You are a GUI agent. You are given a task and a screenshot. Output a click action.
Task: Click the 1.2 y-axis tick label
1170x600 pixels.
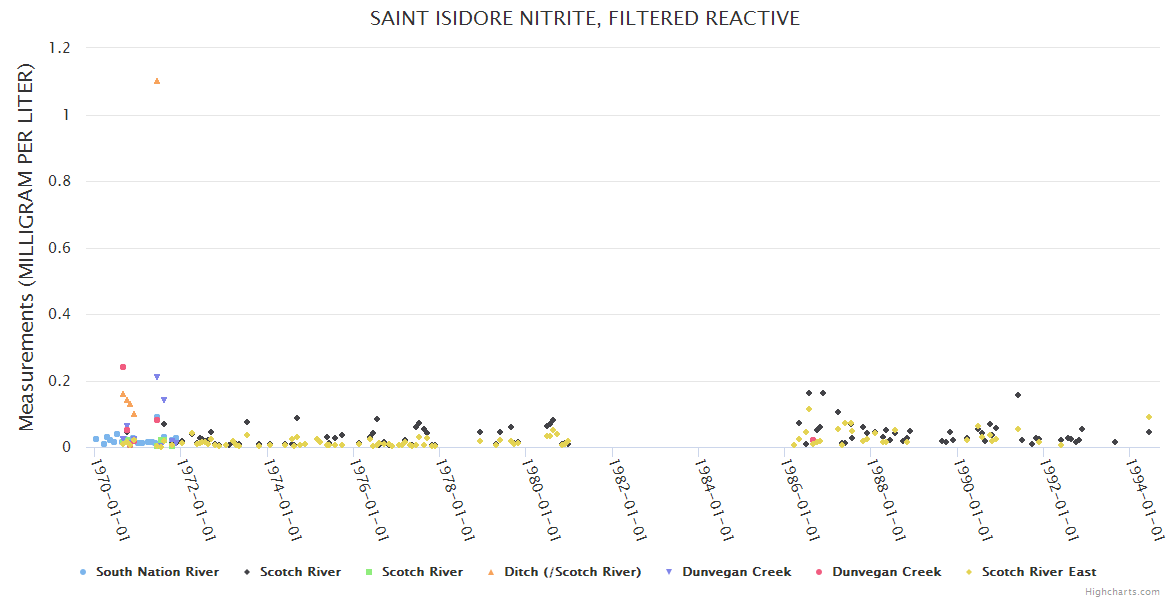click(59, 48)
